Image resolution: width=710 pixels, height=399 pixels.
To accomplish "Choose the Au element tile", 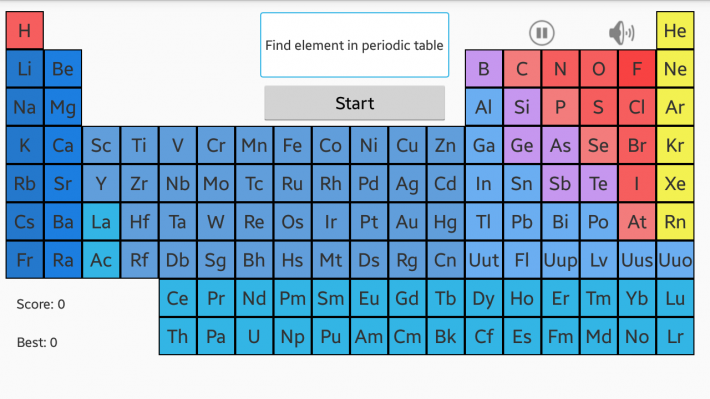I will click(407, 221).
